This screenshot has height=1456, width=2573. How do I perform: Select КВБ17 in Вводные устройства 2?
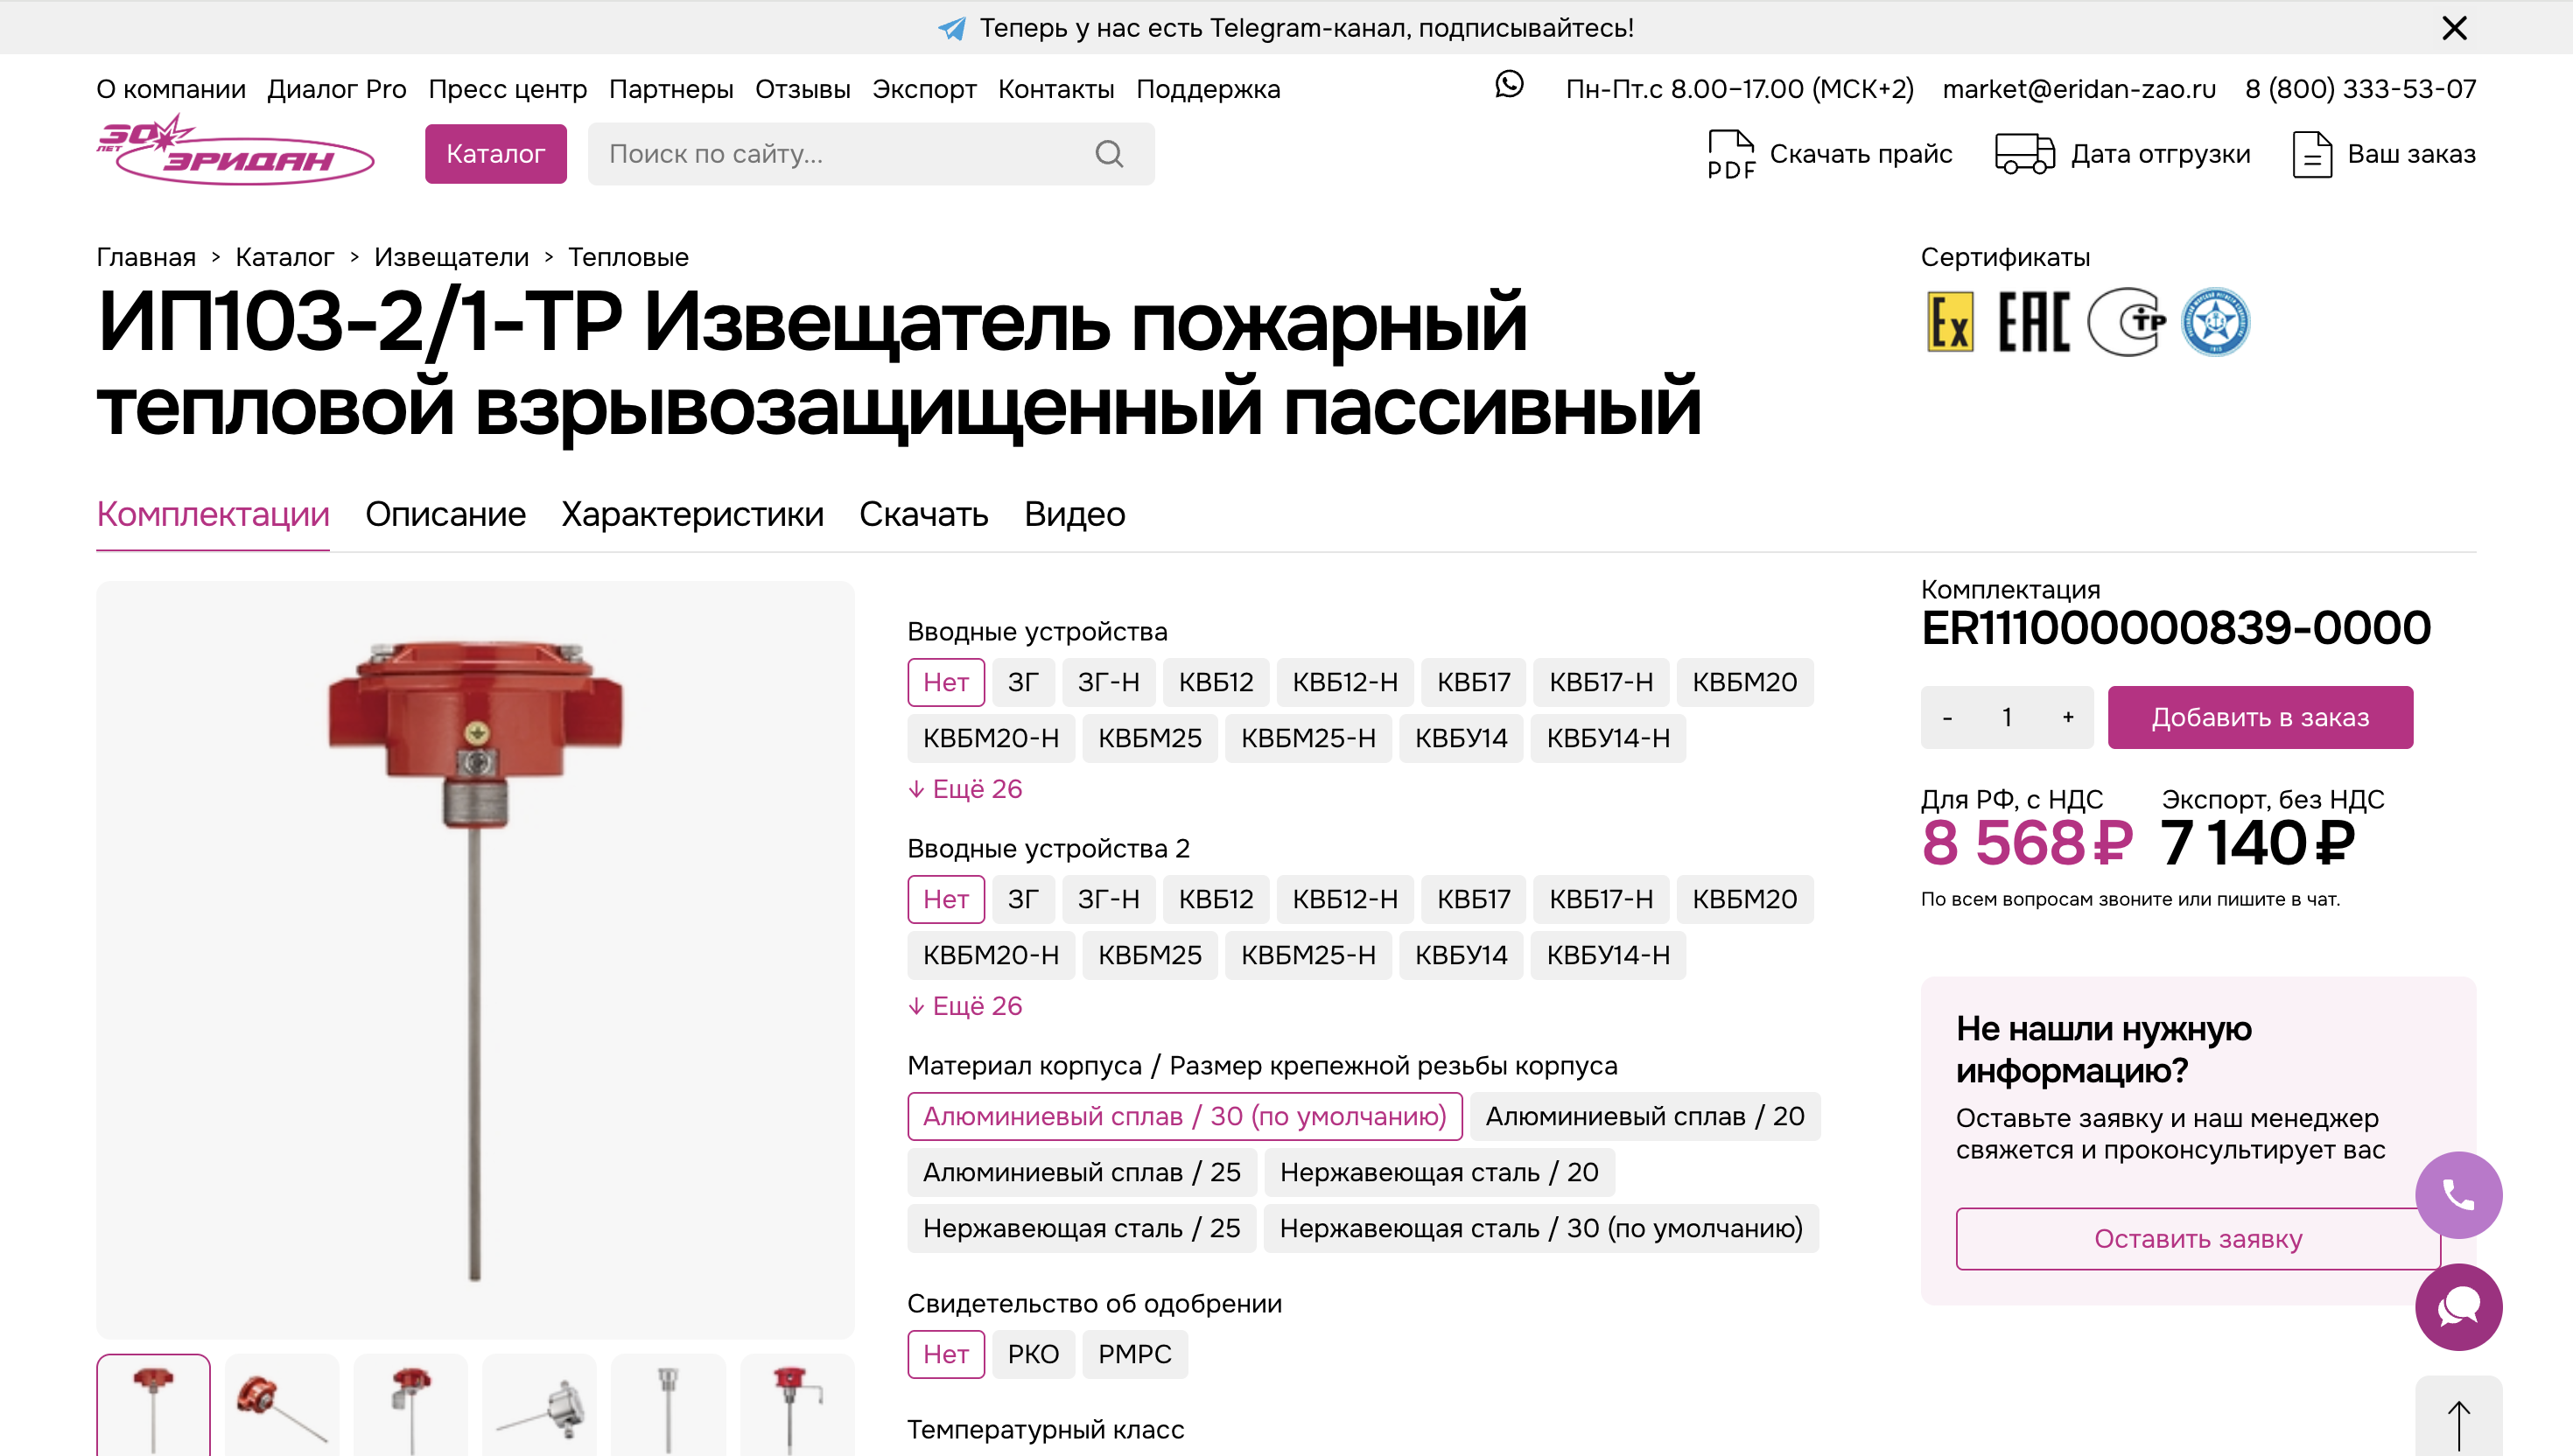[x=1473, y=899]
